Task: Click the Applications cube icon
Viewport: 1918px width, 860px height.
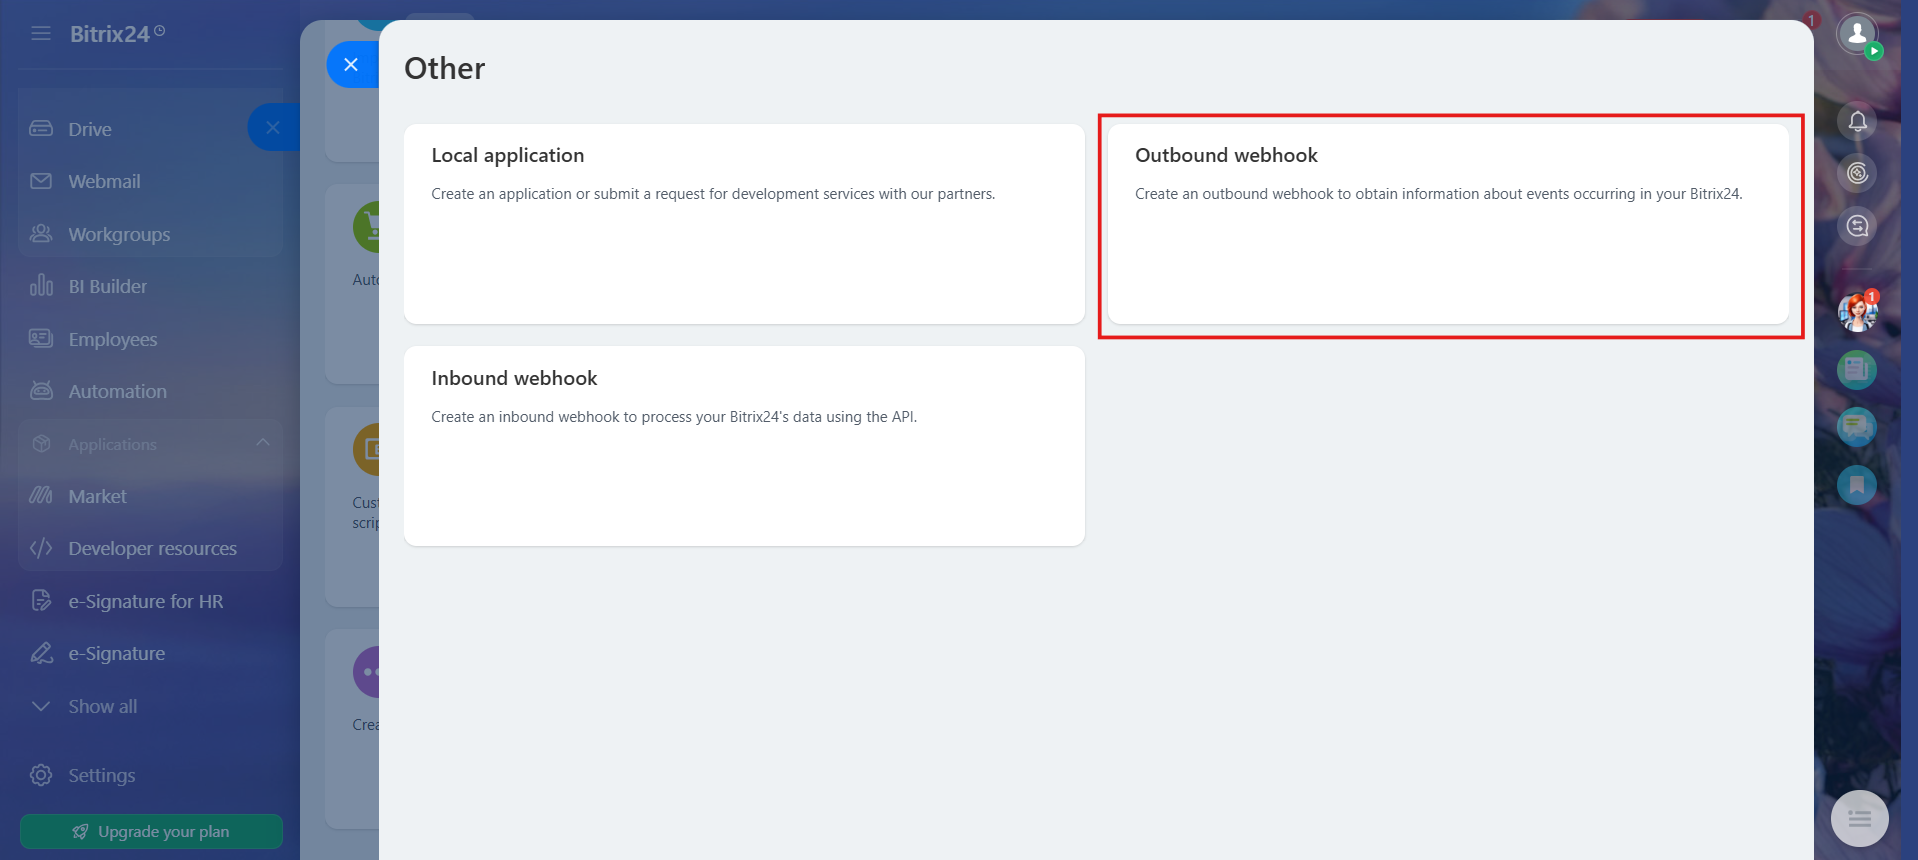Action: click(x=41, y=444)
